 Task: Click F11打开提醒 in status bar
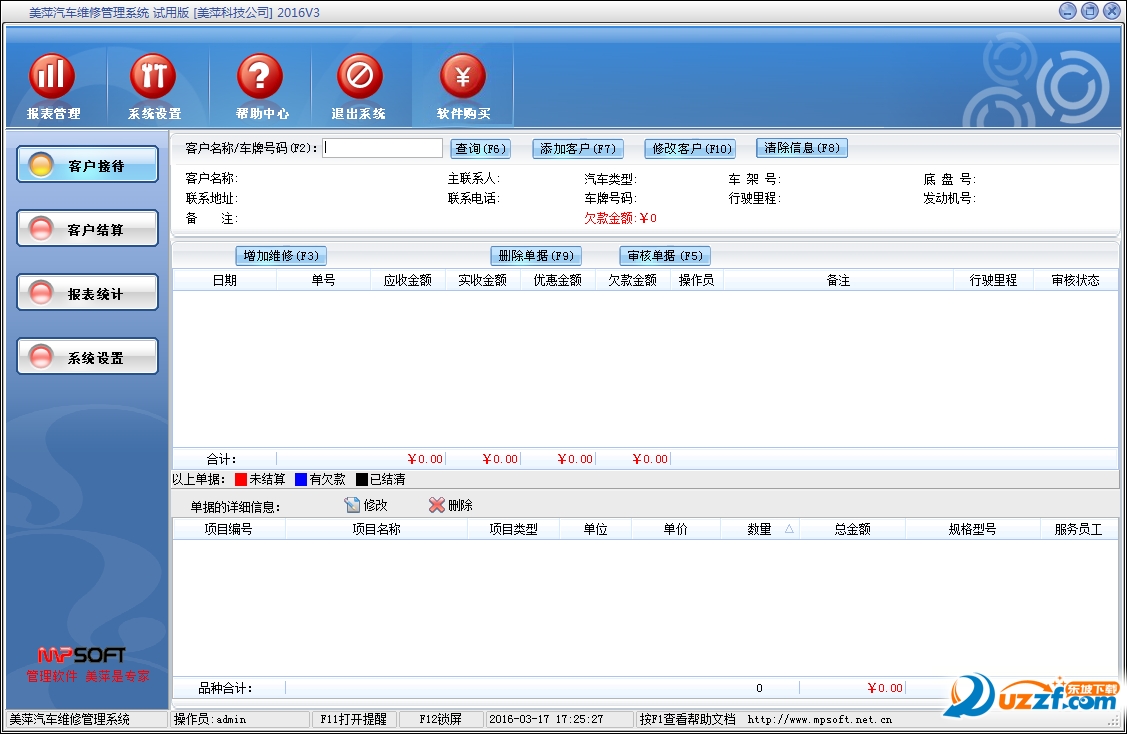354,719
